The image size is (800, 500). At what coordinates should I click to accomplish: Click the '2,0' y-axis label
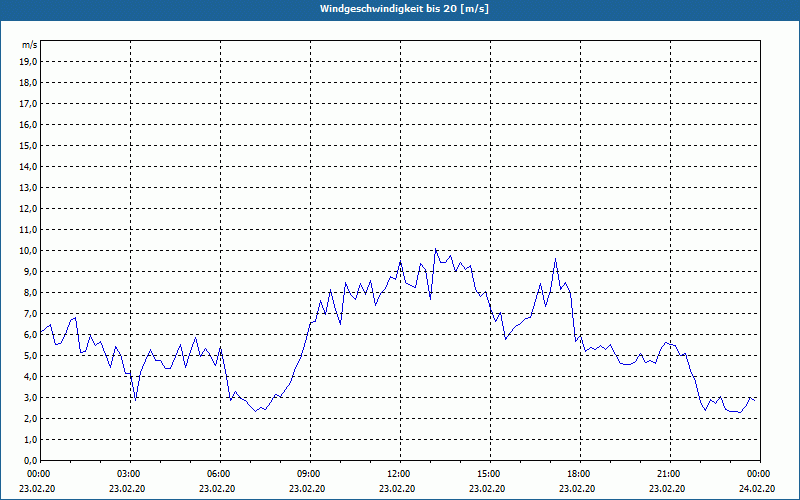[31, 418]
